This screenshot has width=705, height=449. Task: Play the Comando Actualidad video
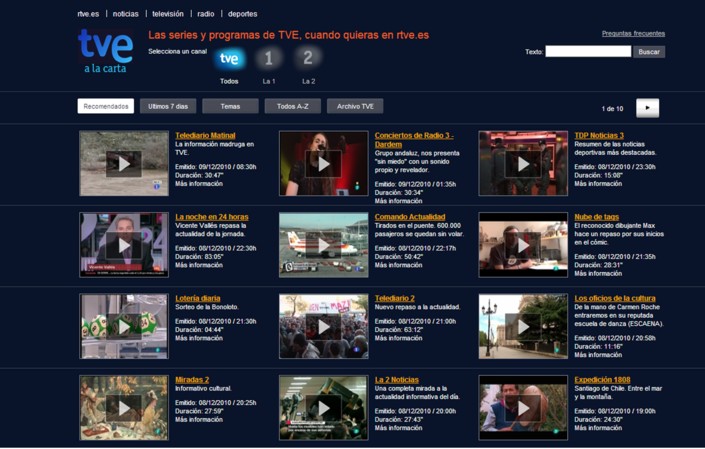(324, 245)
